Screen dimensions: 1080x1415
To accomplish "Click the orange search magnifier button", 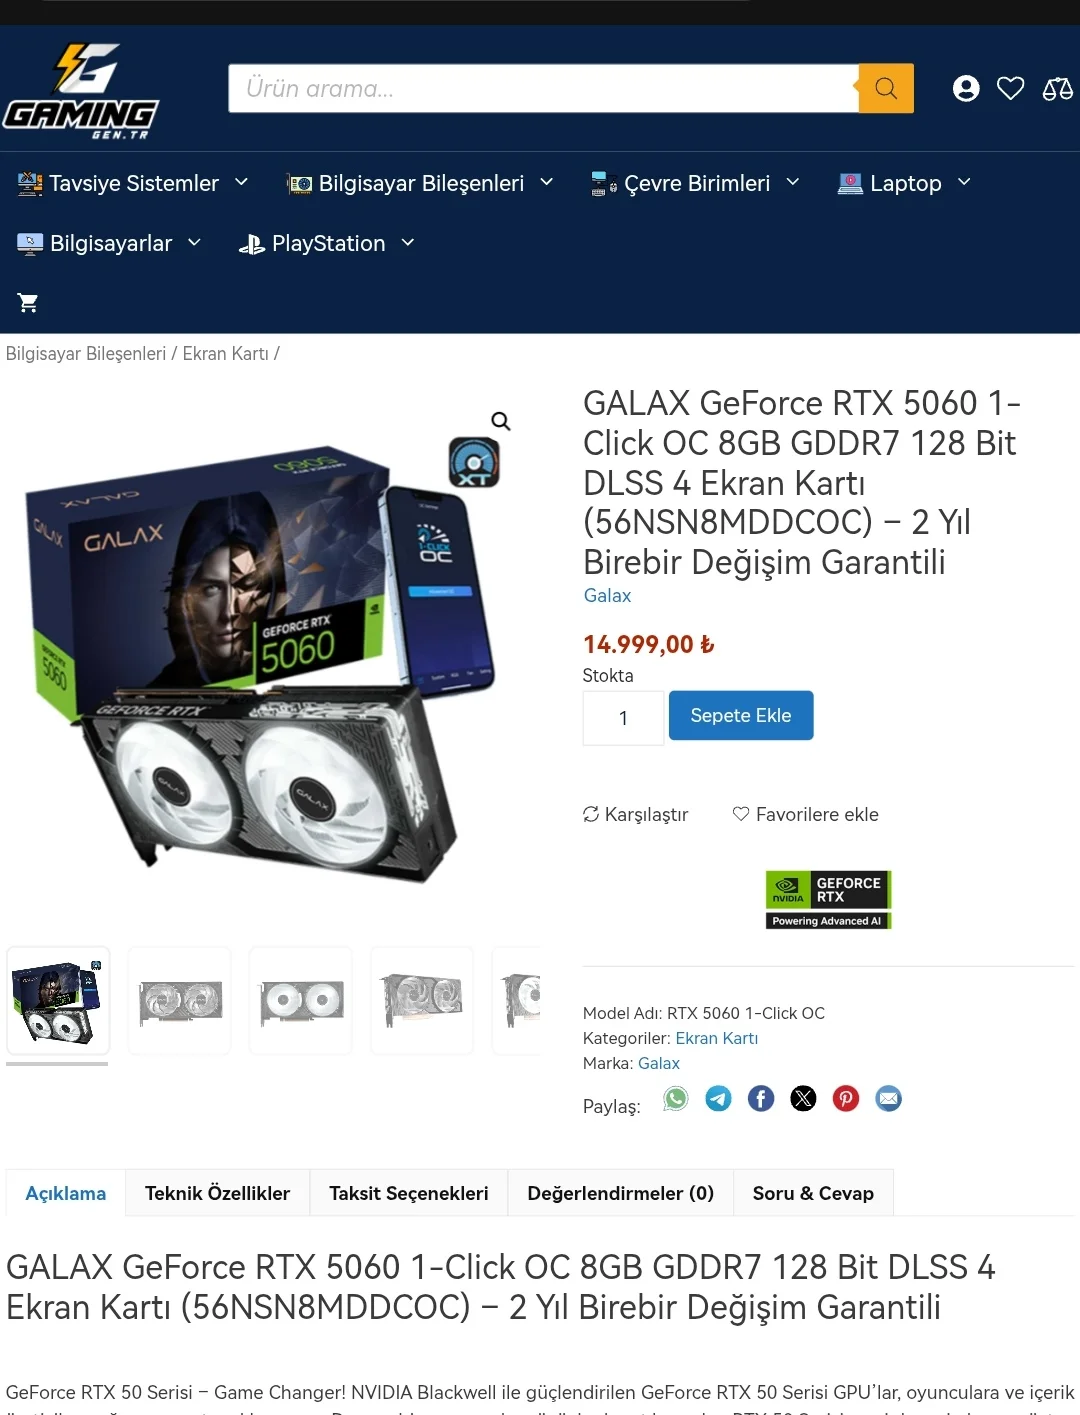I will (886, 88).
